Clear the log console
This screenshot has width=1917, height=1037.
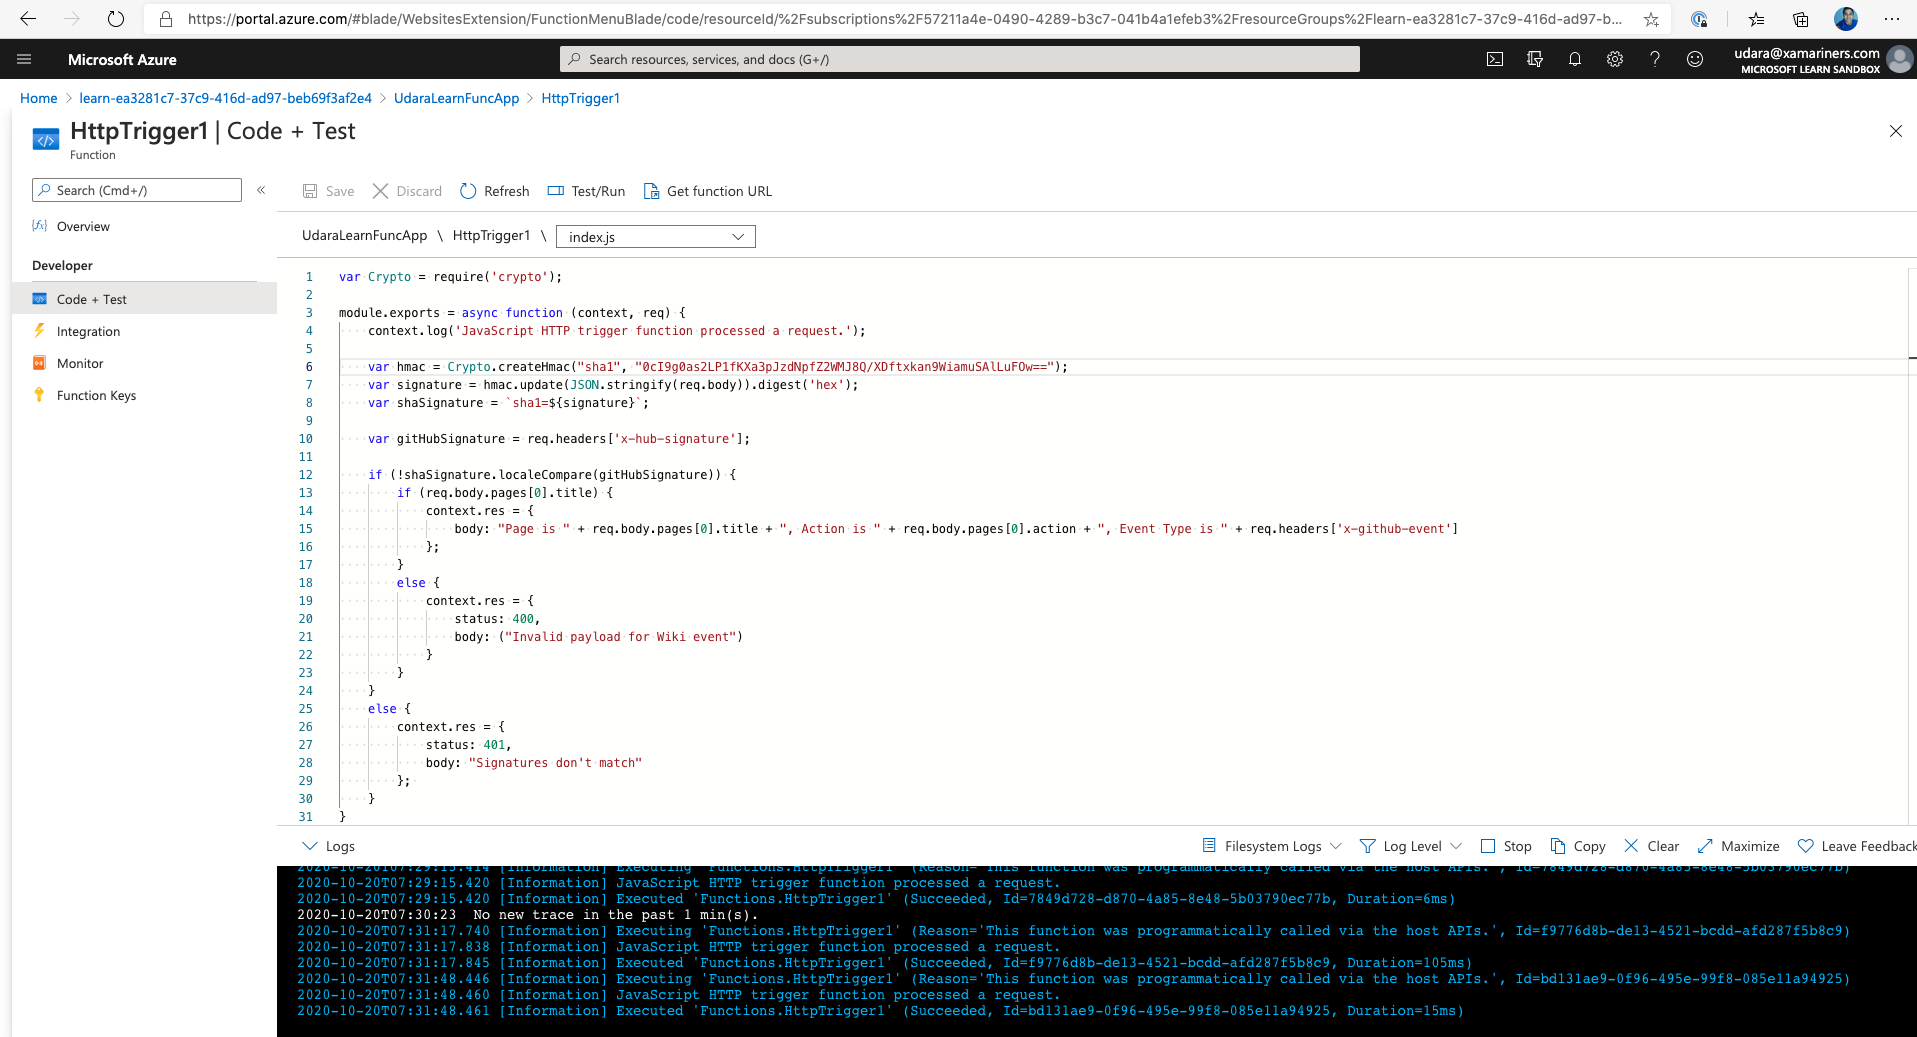coord(1652,846)
